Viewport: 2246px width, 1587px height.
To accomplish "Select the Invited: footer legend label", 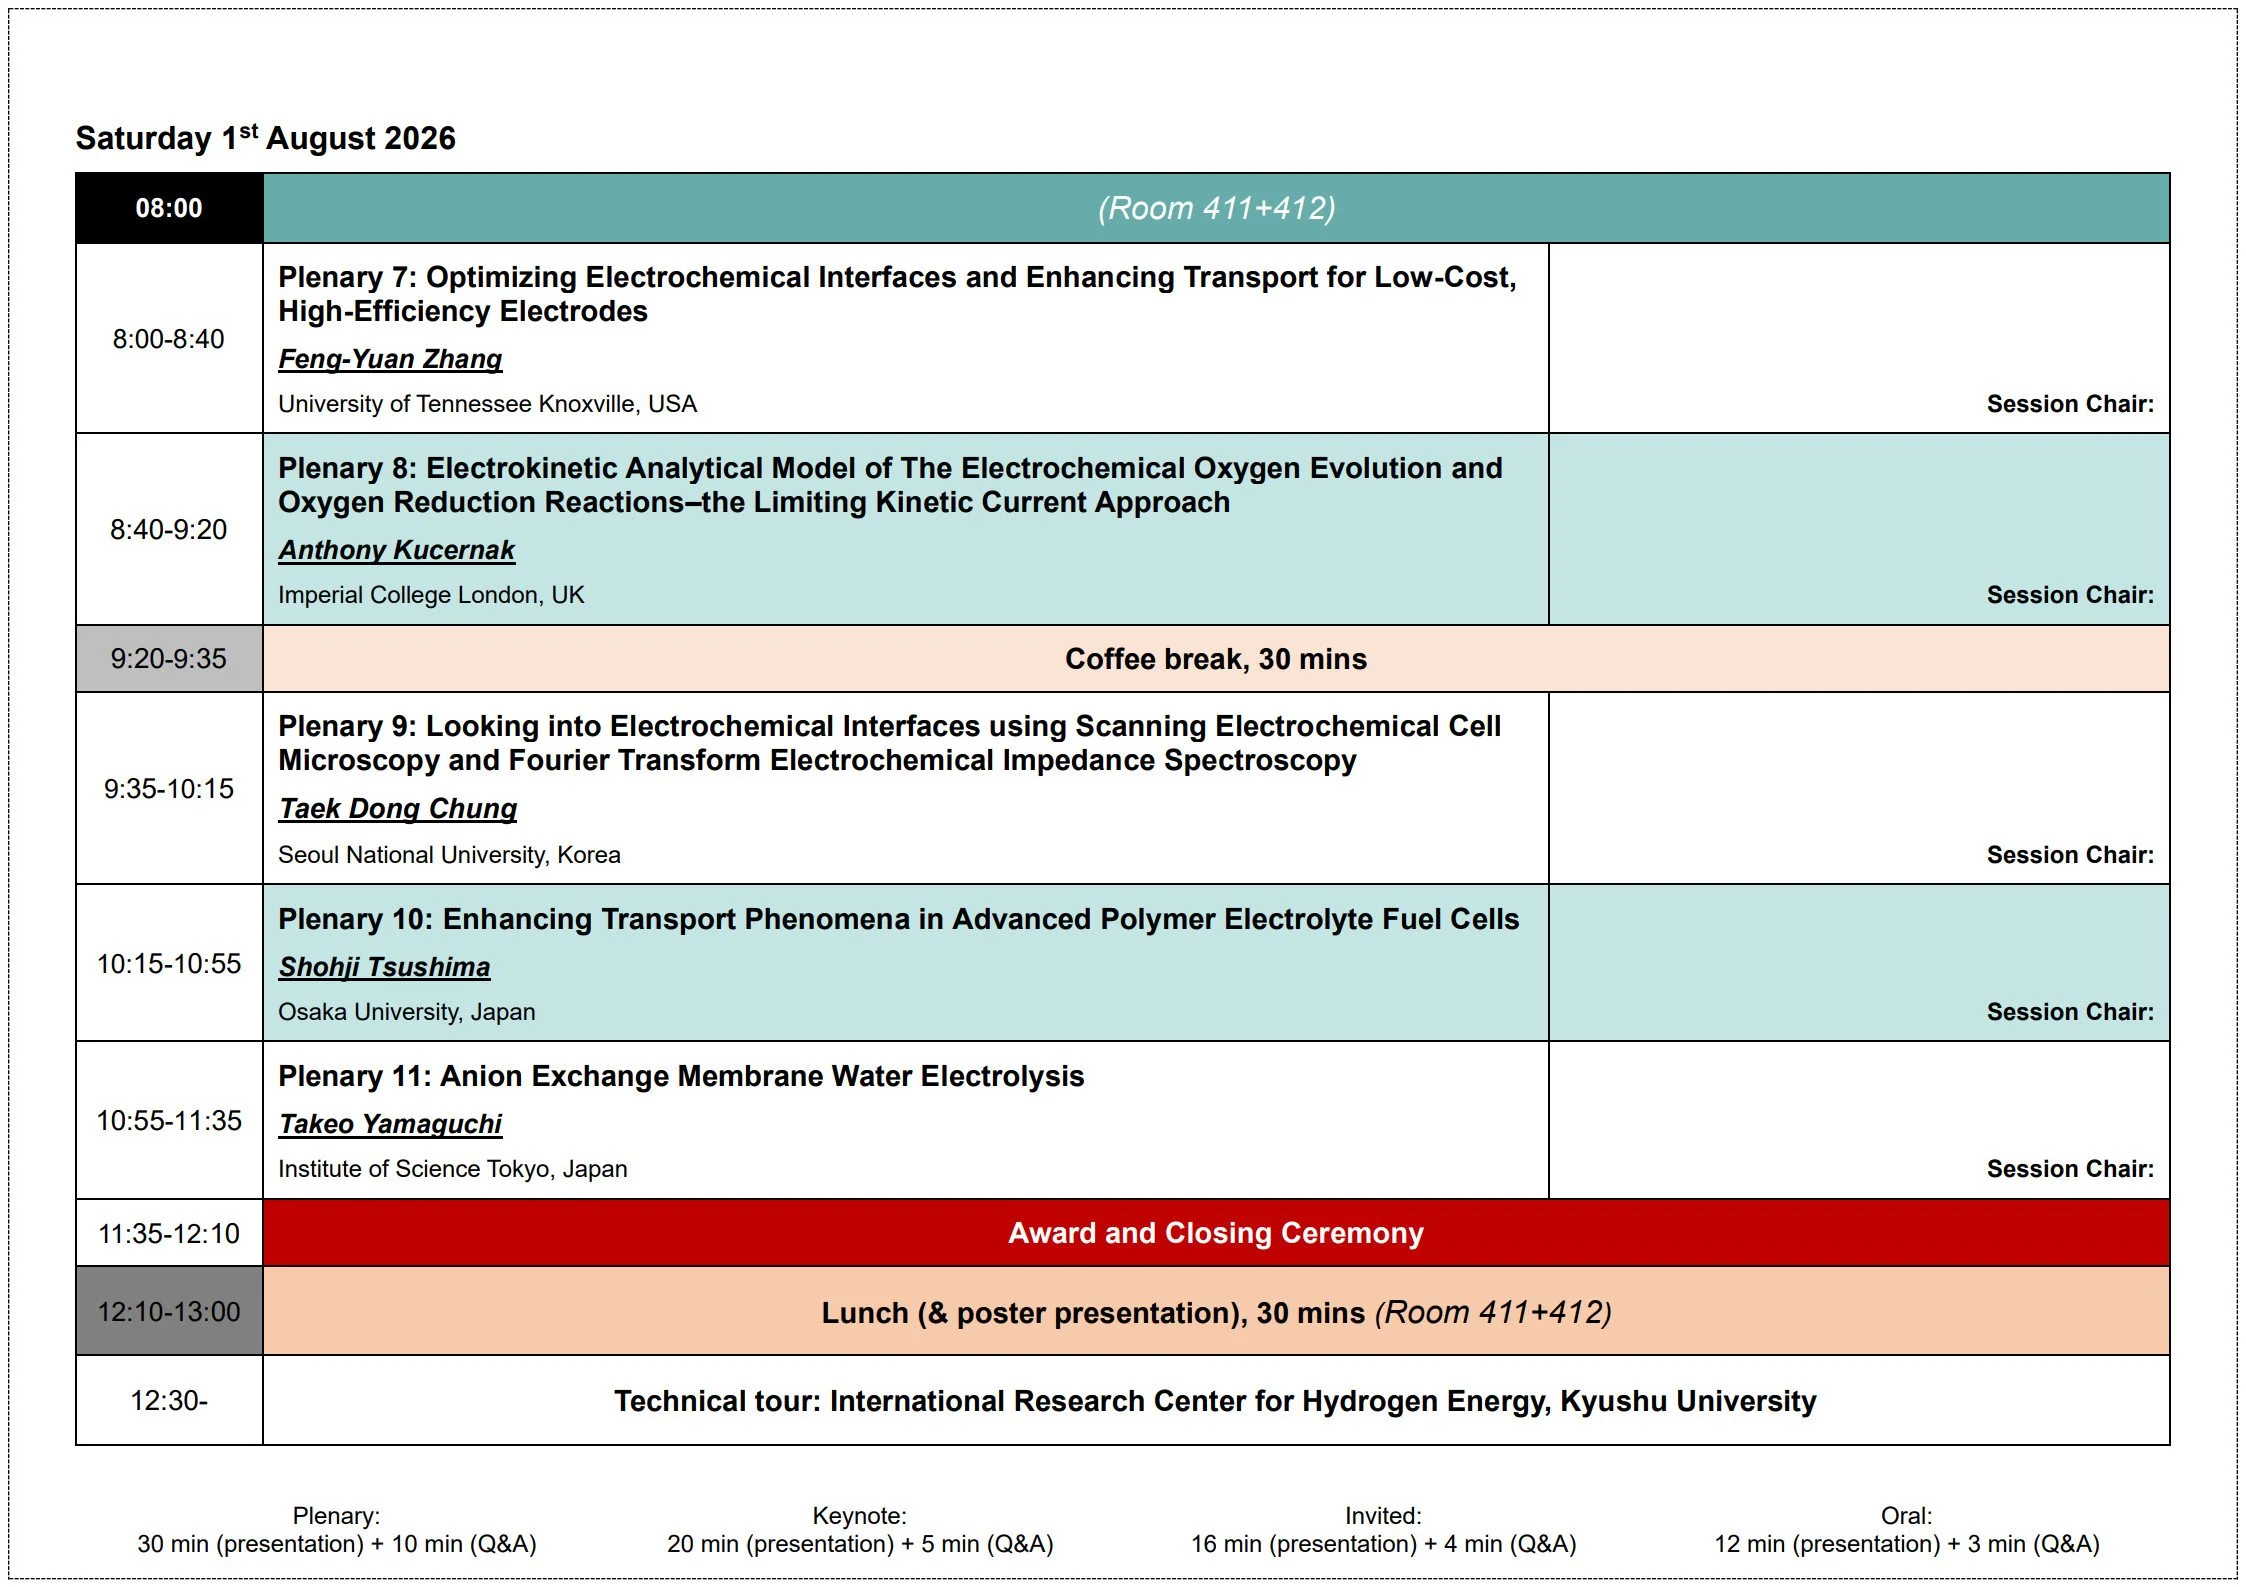I will [x=1383, y=1516].
